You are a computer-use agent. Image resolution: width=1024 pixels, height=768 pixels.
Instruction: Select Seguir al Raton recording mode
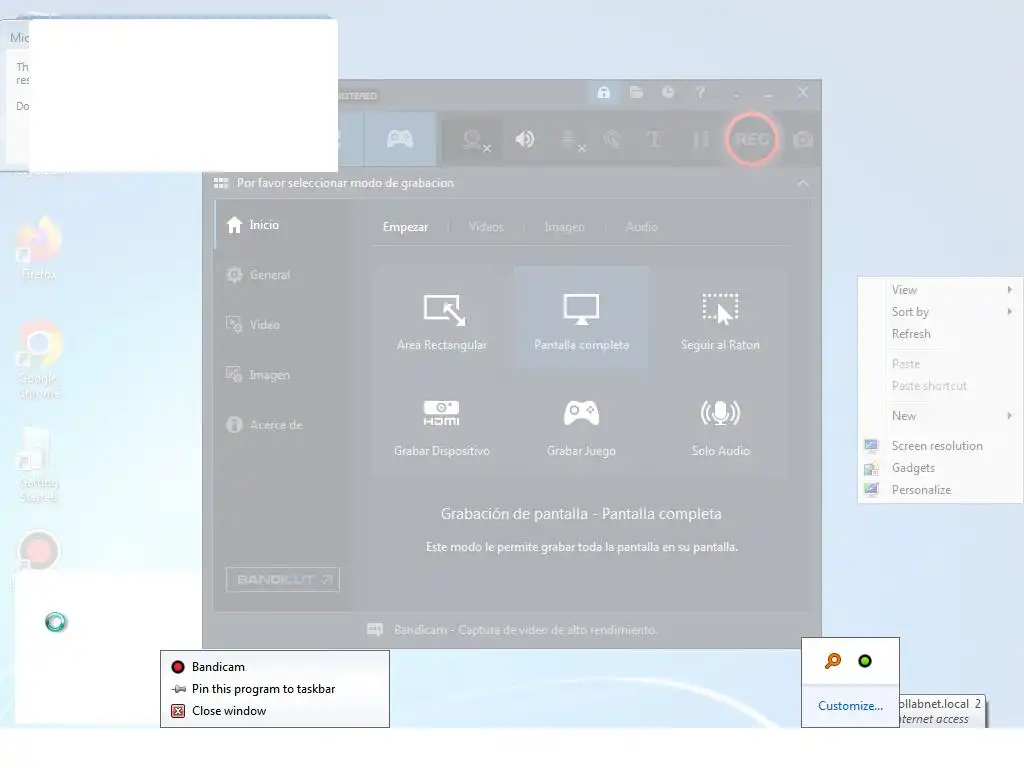point(720,319)
